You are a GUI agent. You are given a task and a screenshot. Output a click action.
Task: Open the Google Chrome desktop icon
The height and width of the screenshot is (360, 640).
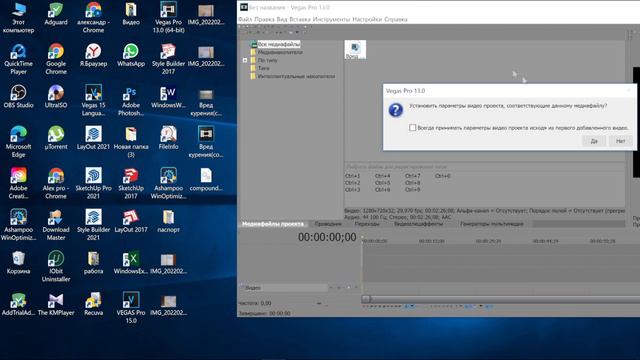56,59
